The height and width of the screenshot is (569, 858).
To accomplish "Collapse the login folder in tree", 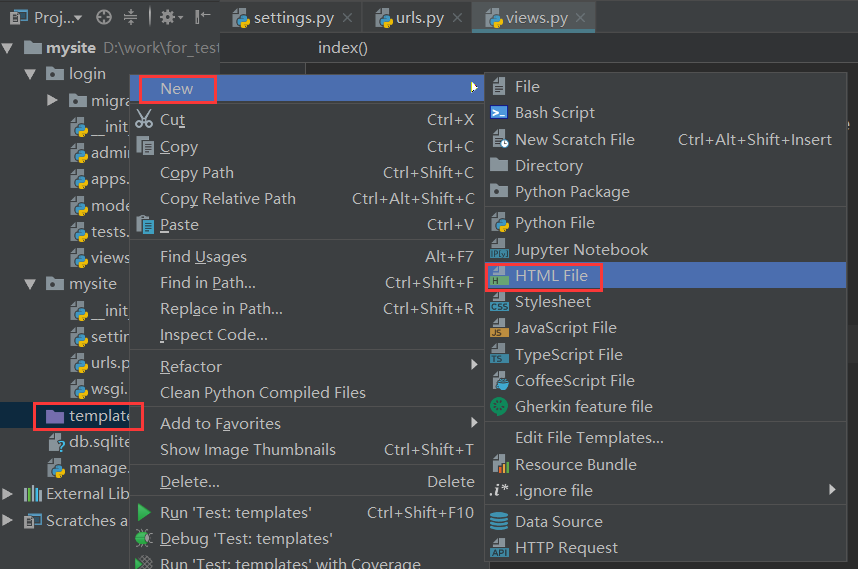I will pyautogui.click(x=30, y=74).
